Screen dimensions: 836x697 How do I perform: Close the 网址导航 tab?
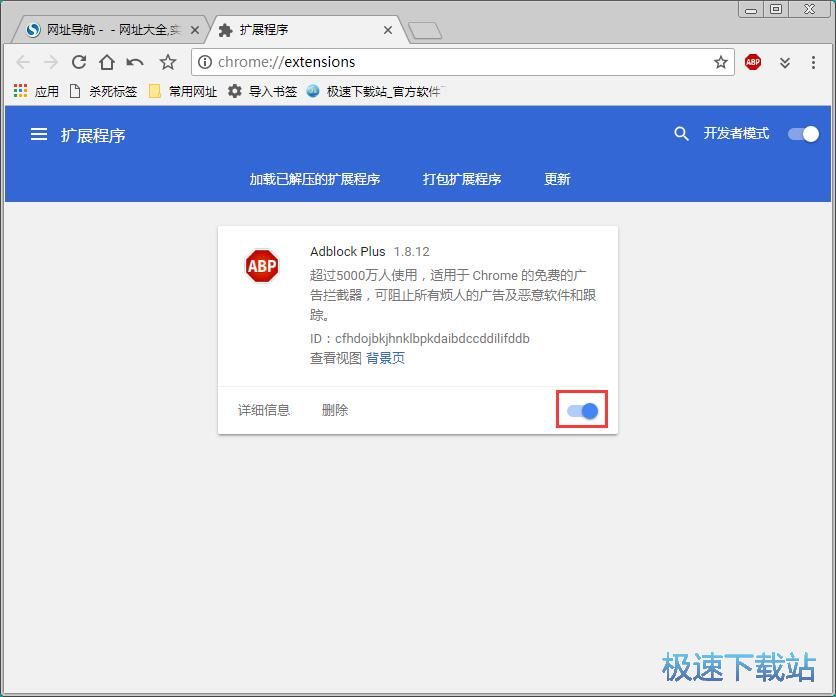point(195,30)
